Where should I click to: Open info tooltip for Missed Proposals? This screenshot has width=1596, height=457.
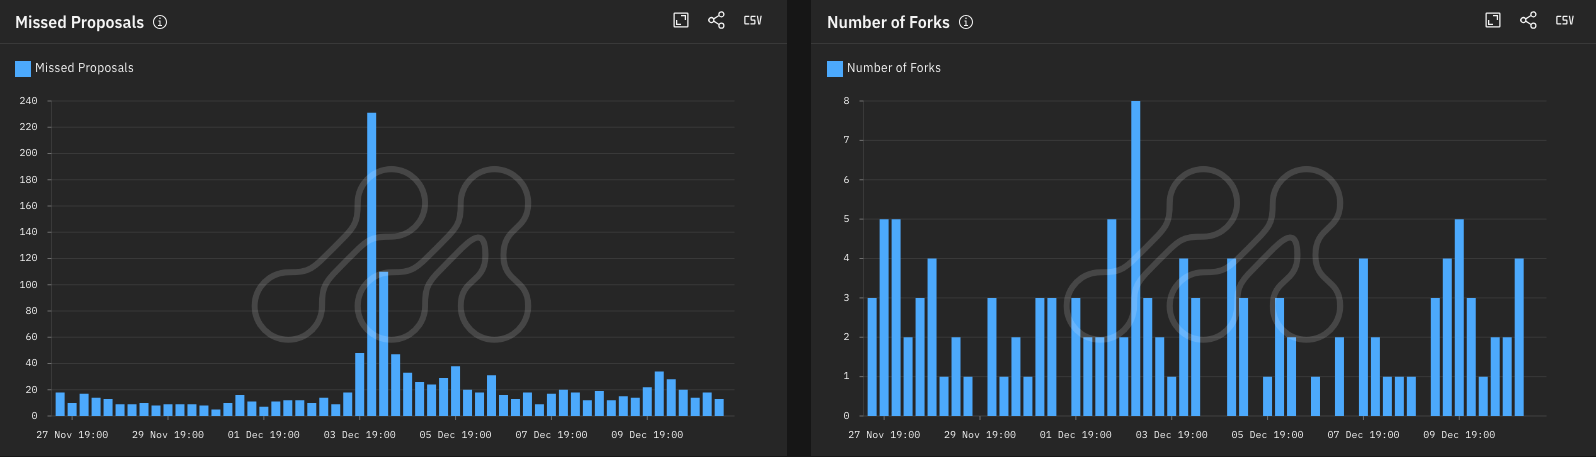160,22
